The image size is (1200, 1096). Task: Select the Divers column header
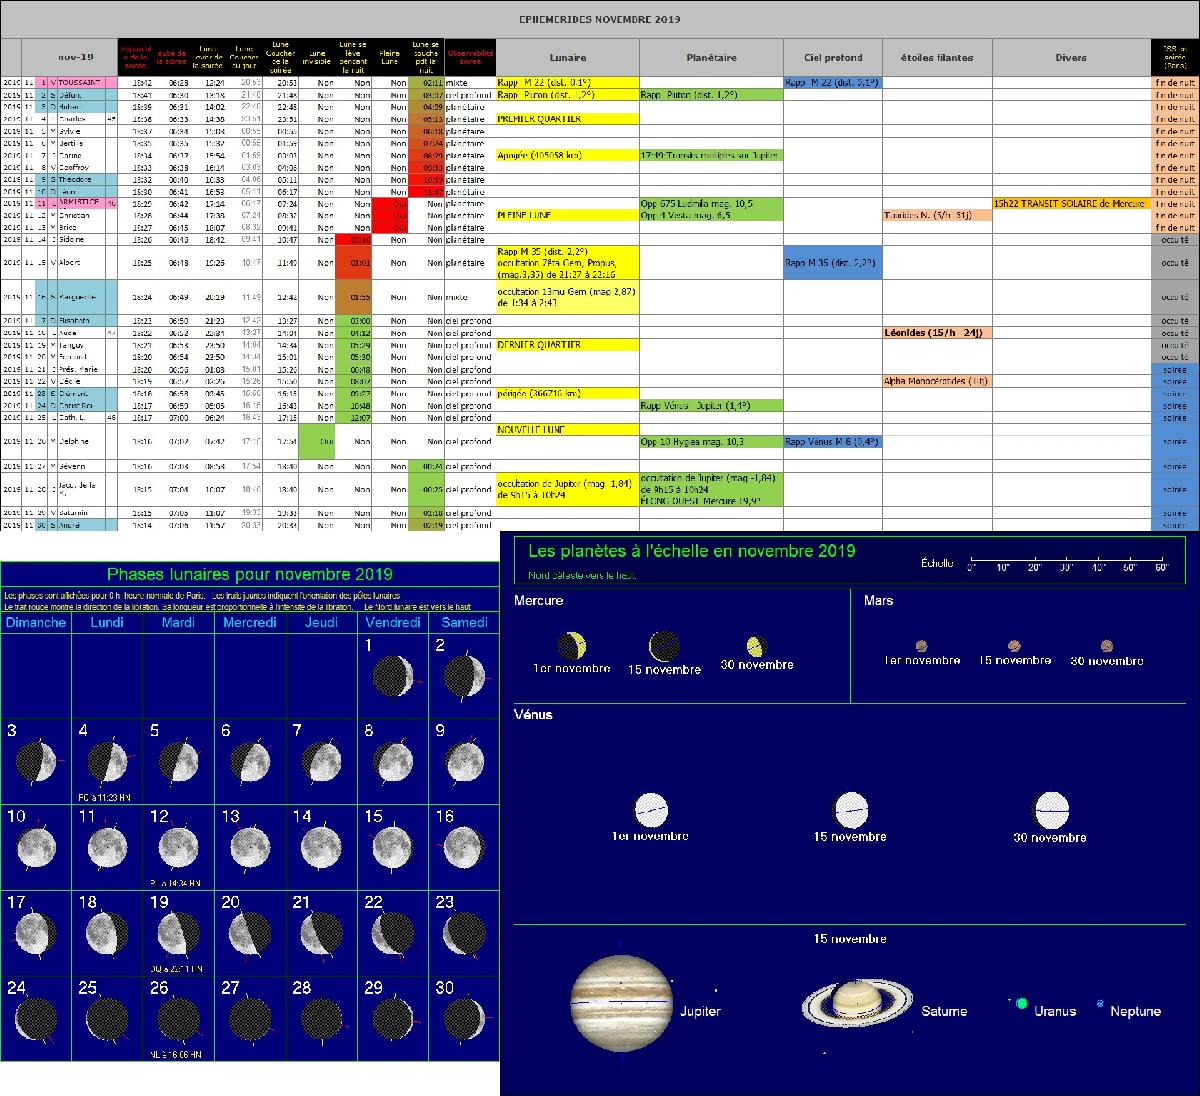1071,58
